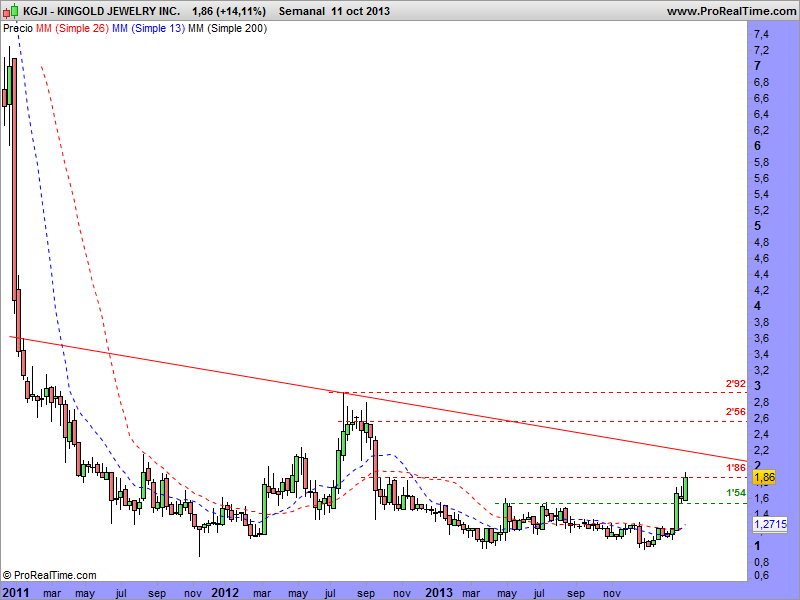Click the 2012 year label on time axis

225,593
